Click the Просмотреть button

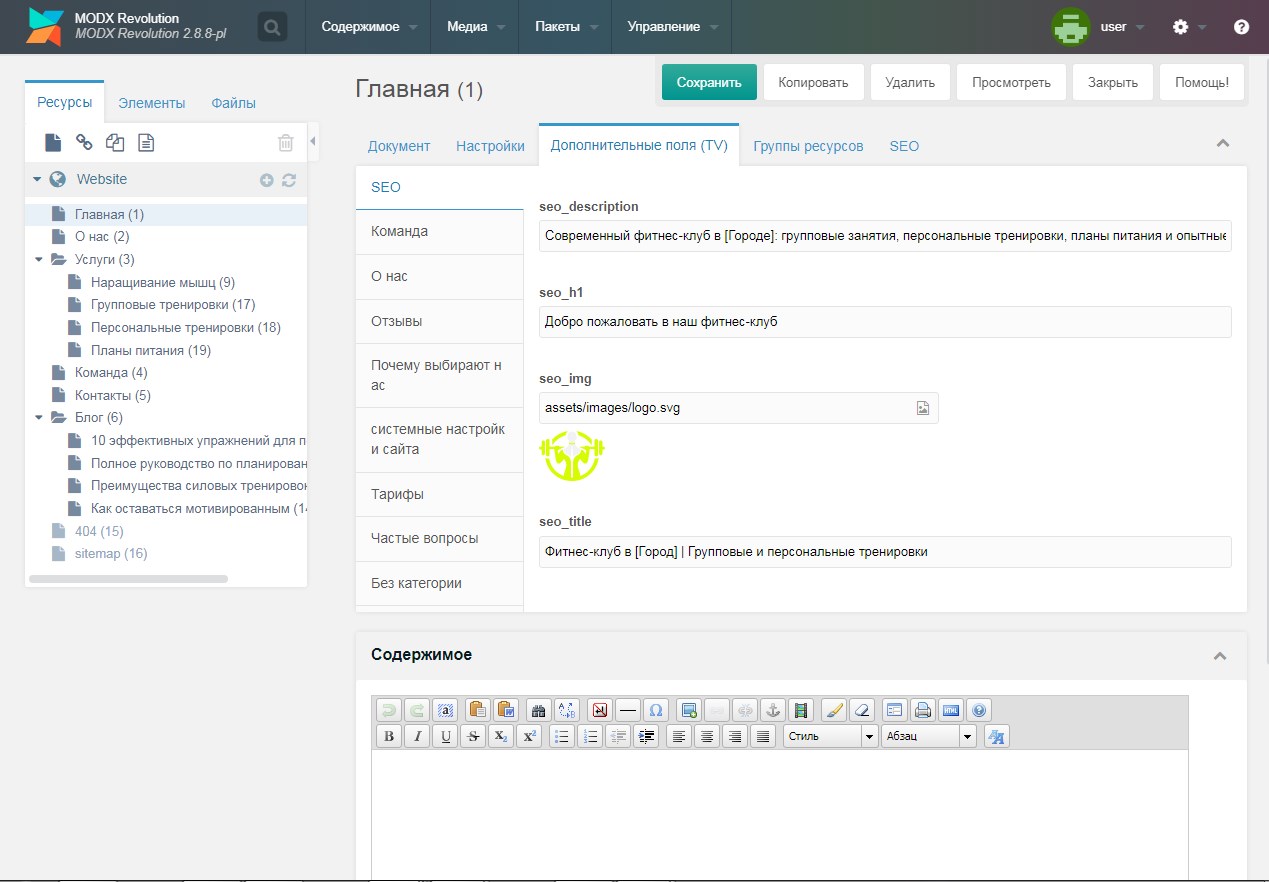click(x=1011, y=82)
